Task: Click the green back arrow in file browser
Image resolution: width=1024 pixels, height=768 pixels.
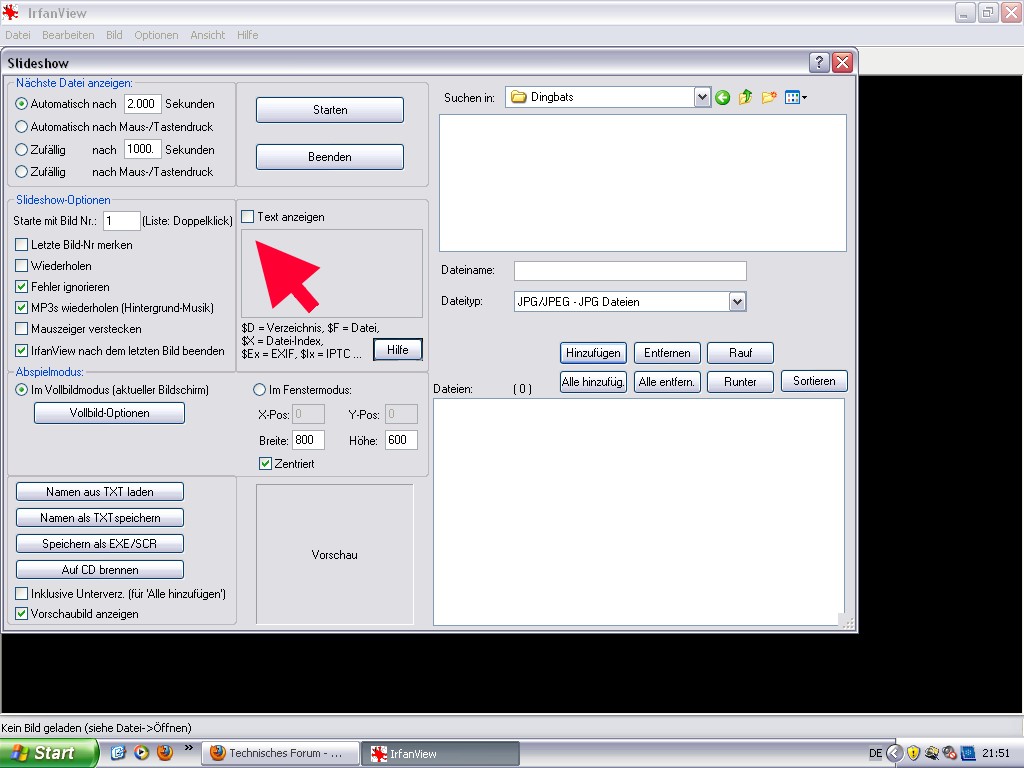Action: [723, 98]
